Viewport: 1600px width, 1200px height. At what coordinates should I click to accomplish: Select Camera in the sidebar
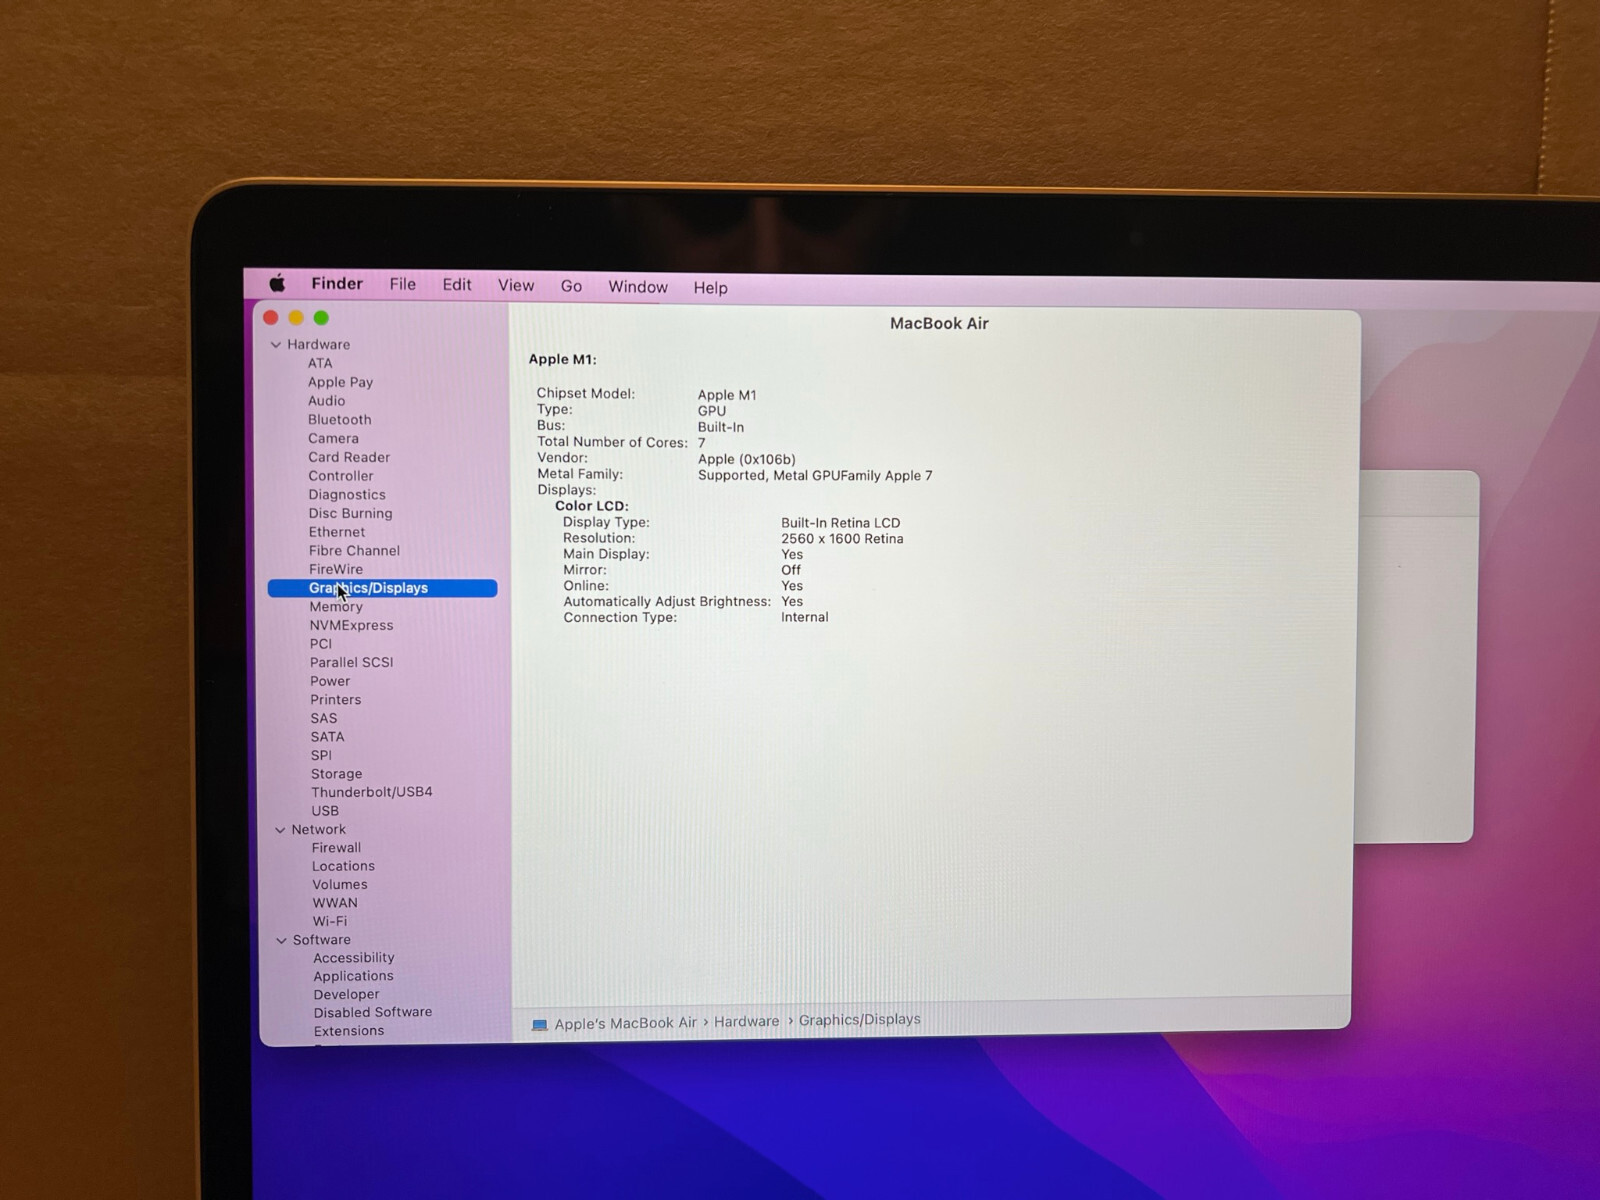click(333, 438)
